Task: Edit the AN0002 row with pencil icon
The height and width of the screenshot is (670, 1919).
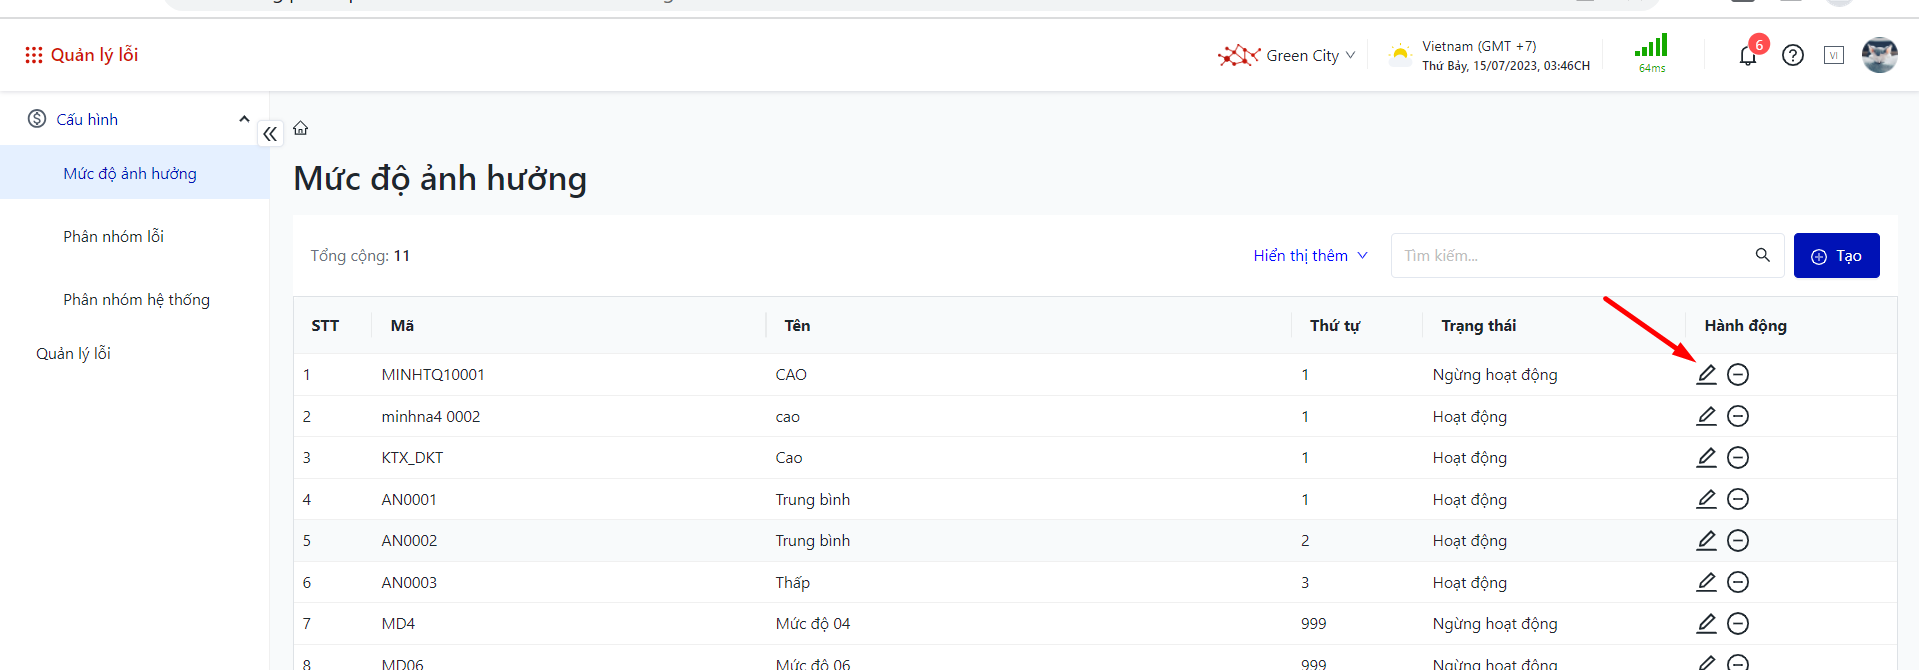Action: coord(1706,541)
